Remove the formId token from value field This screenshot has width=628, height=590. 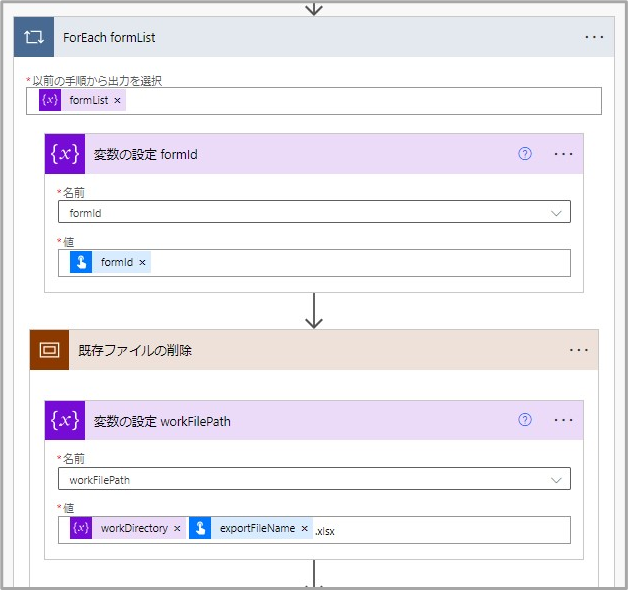pos(142,262)
